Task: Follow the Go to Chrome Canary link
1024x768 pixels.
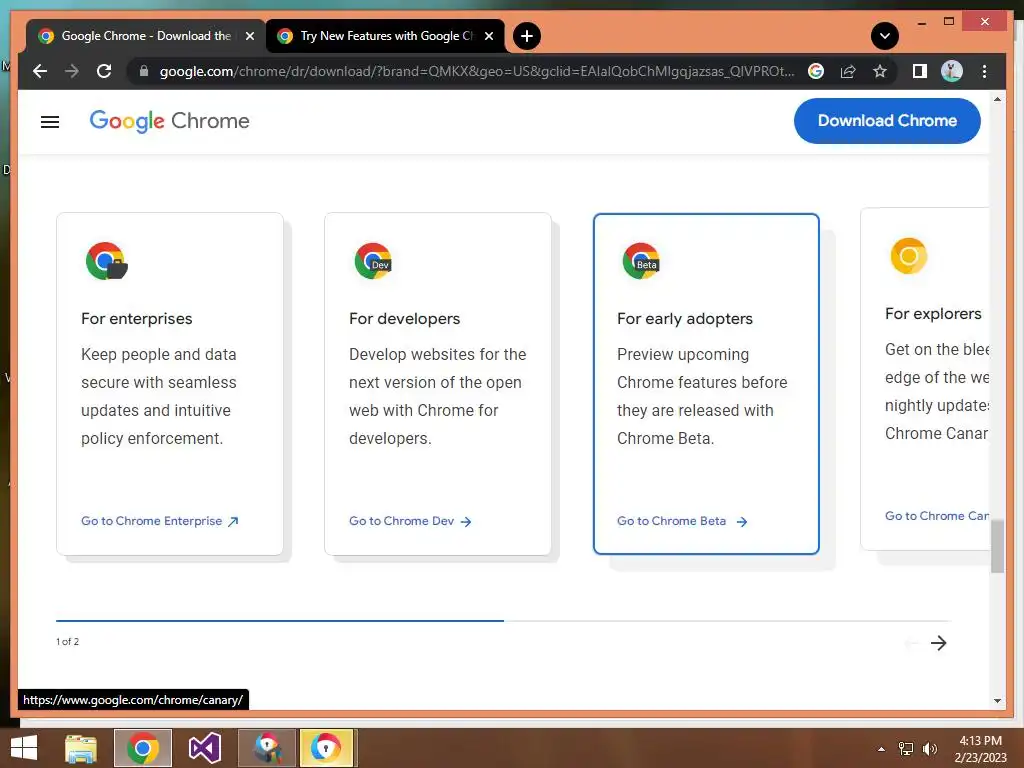Action: tap(936, 516)
